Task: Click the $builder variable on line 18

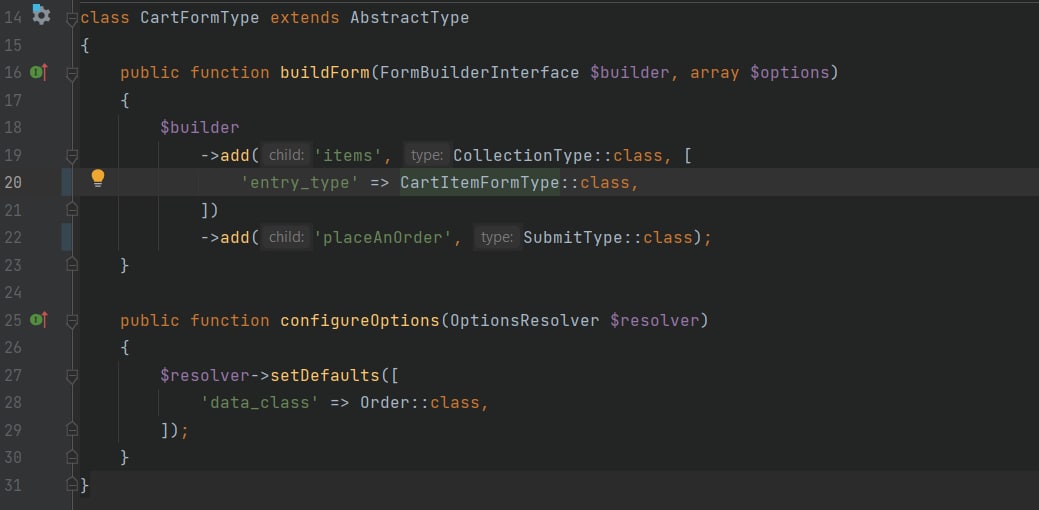Action: click(x=199, y=127)
